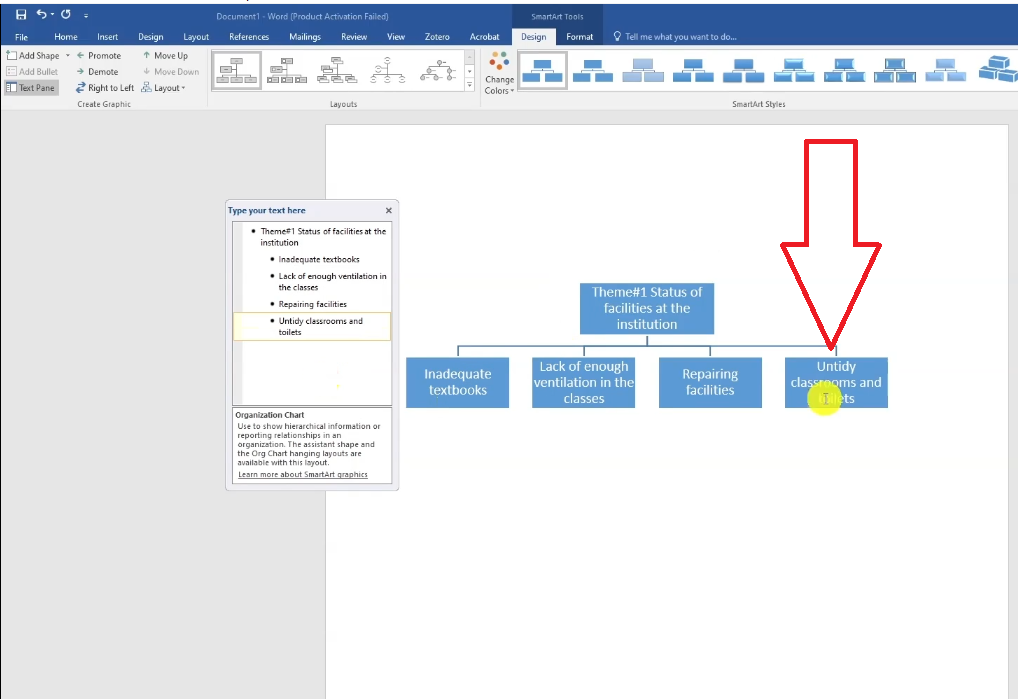Move the selected shape up
The height and width of the screenshot is (699, 1018).
pyautogui.click(x=165, y=56)
